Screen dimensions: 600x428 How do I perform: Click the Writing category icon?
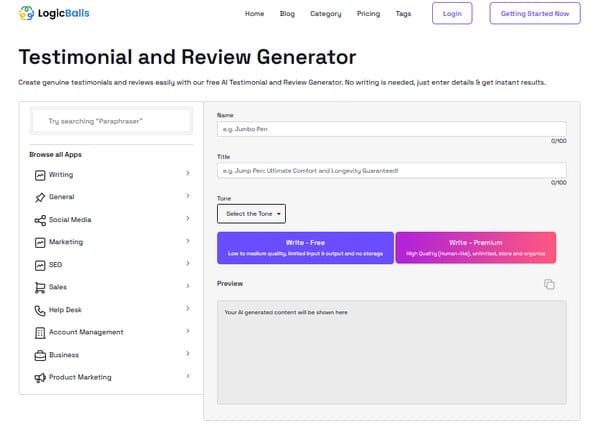(x=40, y=175)
